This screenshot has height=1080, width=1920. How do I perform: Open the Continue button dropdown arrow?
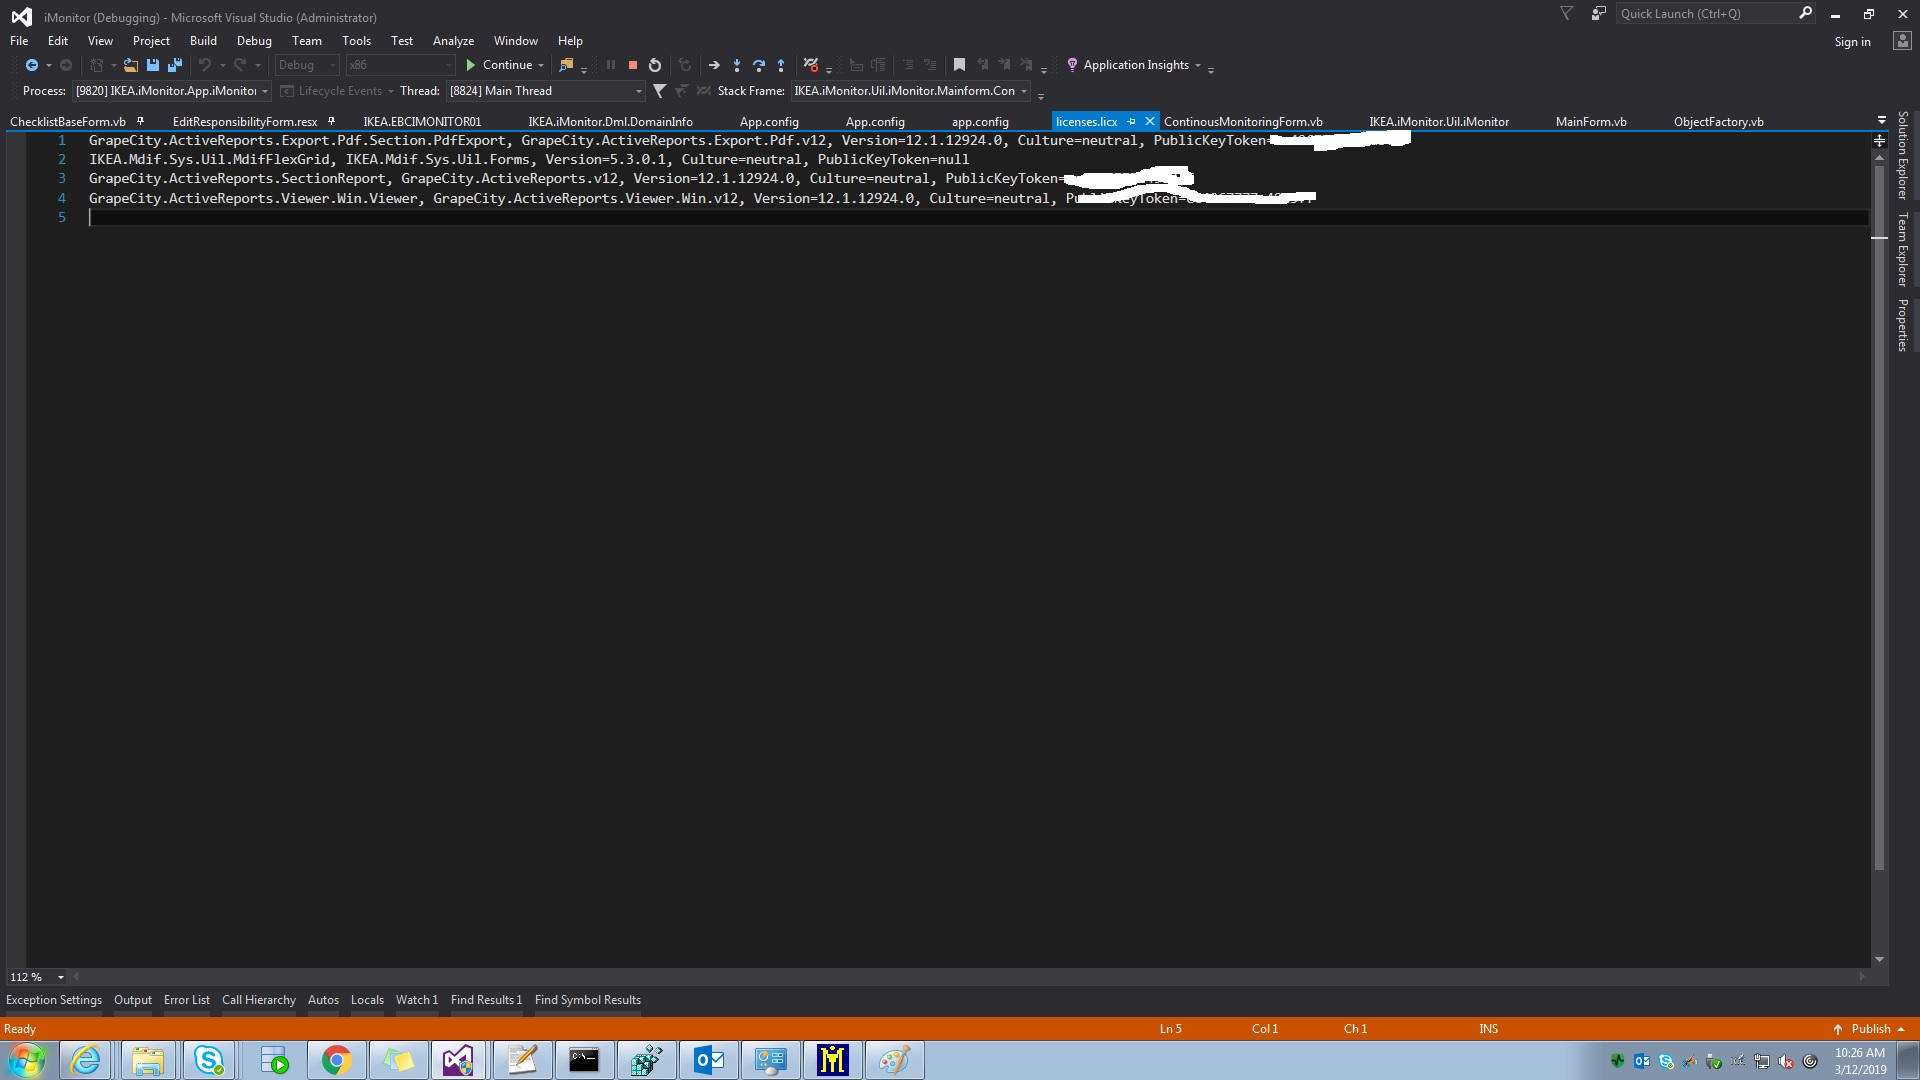click(541, 65)
